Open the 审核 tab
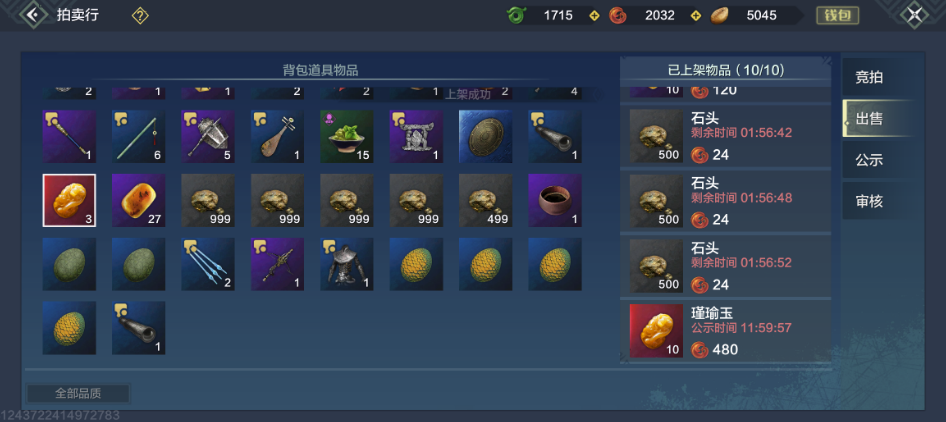Image resolution: width=946 pixels, height=422 pixels. click(871, 201)
